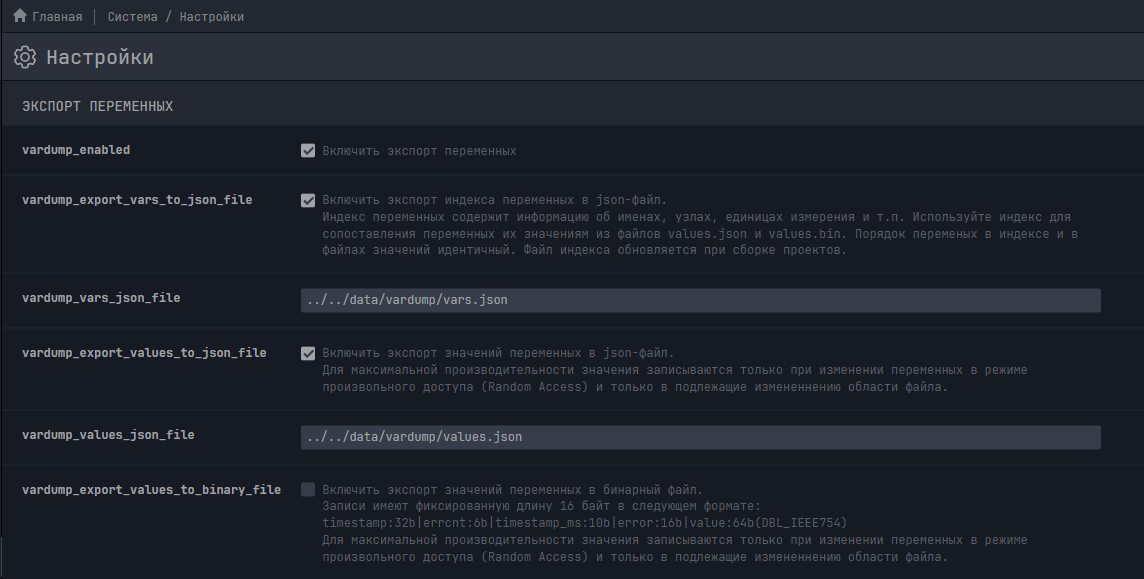Click the Настройки page title heading
1144x579 pixels.
pos(100,57)
